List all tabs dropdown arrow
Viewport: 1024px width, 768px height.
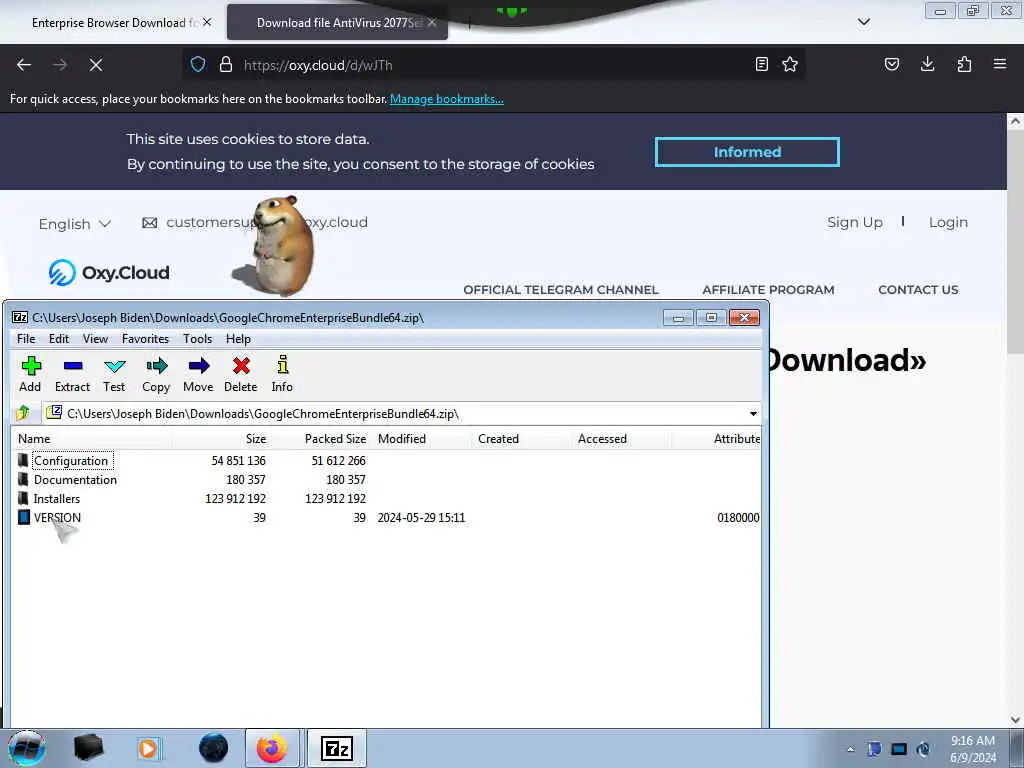click(863, 22)
